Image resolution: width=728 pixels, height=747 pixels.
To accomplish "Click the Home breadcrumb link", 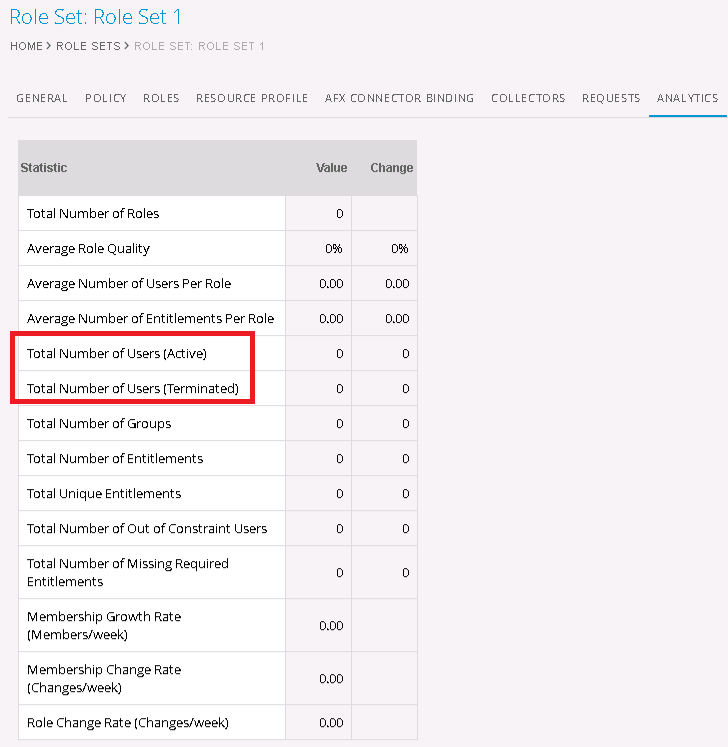I will pyautogui.click(x=27, y=46).
